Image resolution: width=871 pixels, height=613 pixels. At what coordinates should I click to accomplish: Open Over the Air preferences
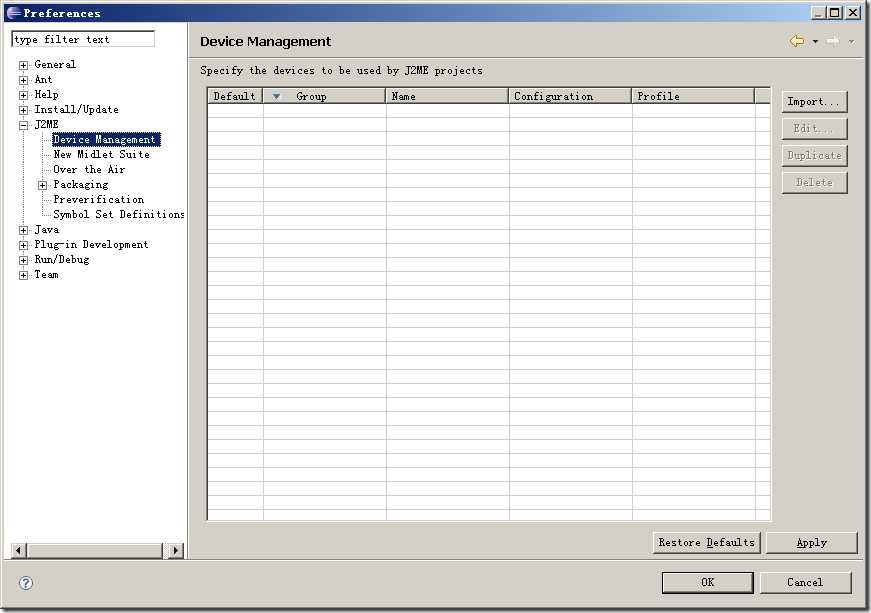[89, 169]
